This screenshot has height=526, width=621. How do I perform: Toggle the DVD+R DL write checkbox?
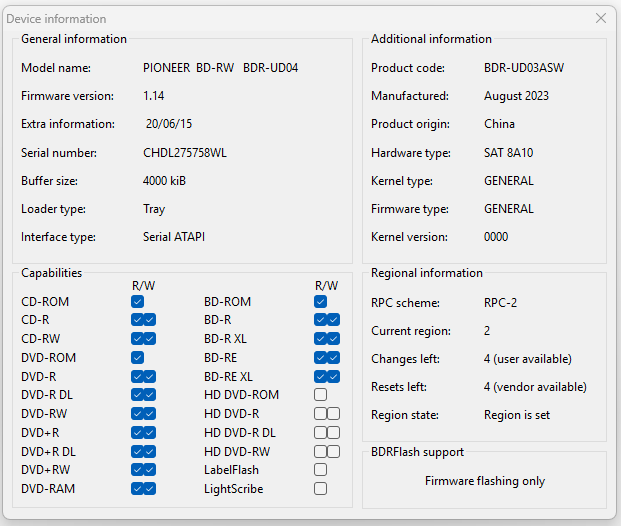(x=150, y=452)
